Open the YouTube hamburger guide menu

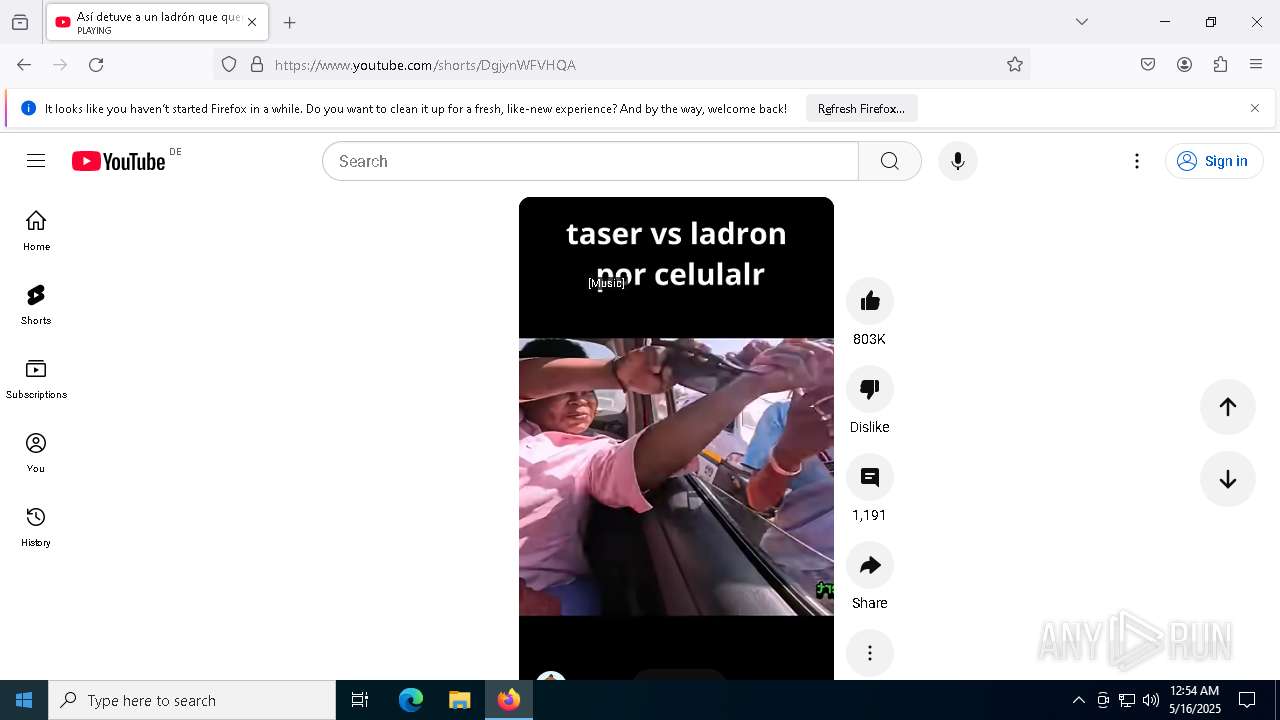pyautogui.click(x=36, y=161)
